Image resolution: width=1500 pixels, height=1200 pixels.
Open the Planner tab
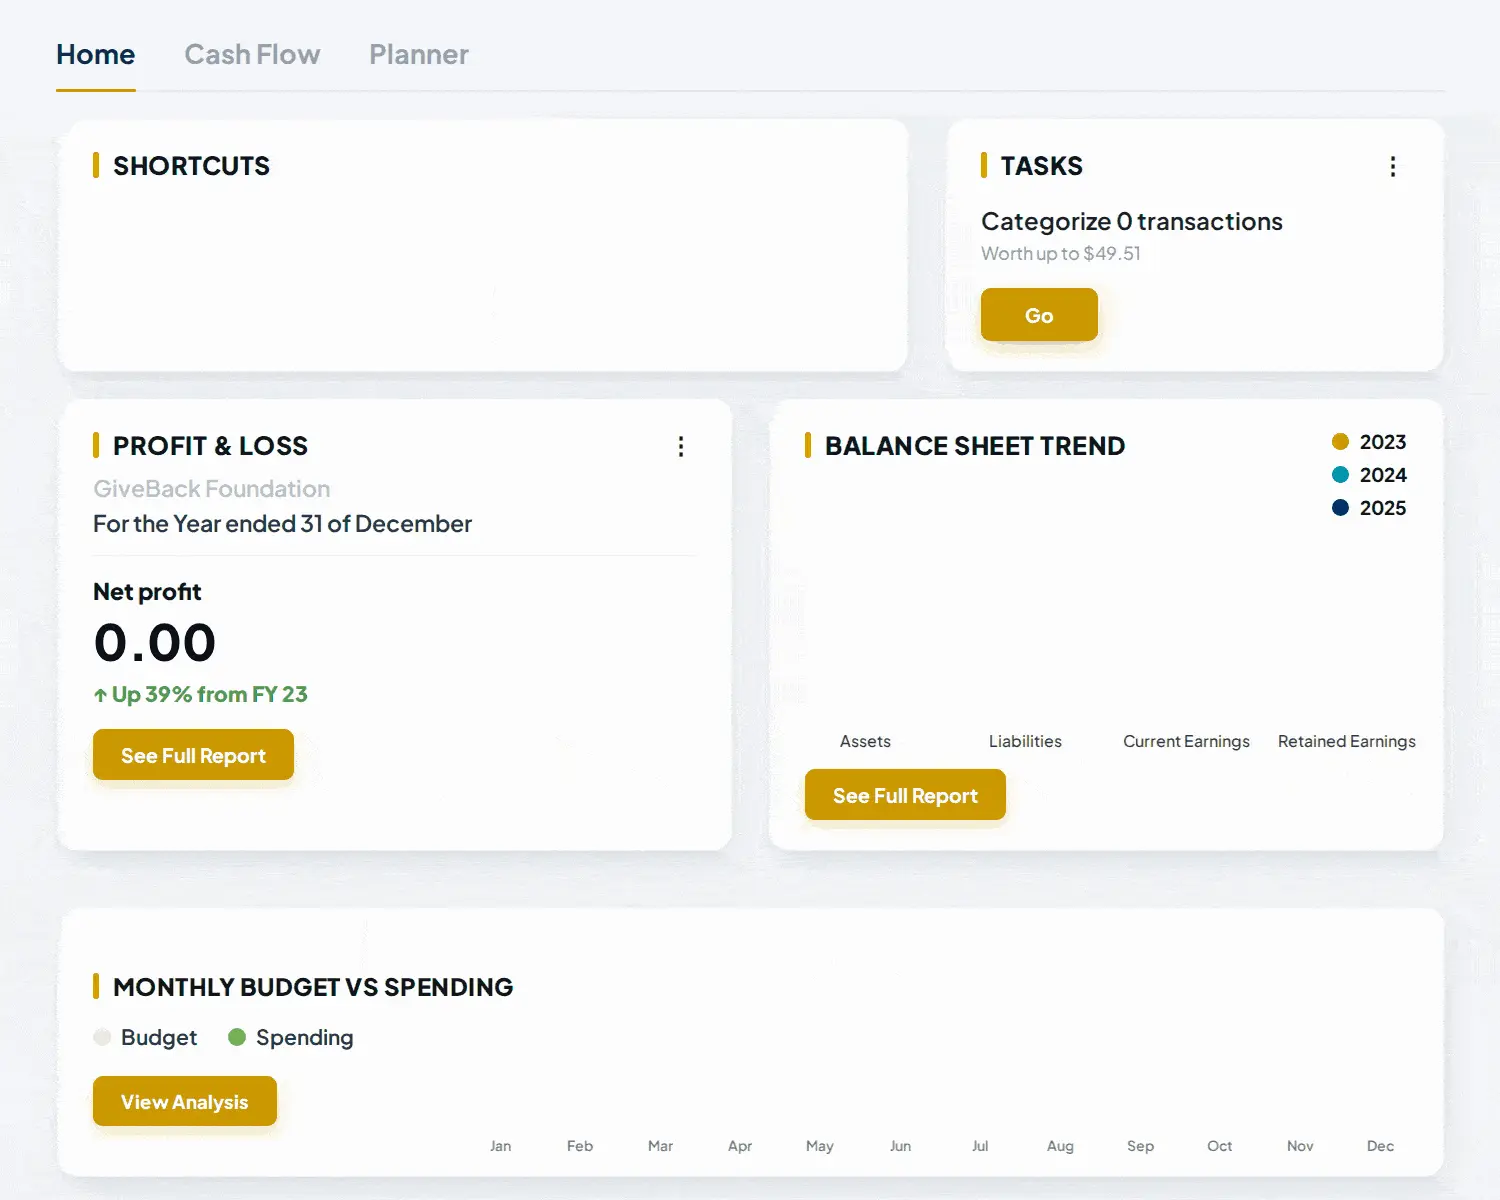pos(419,55)
